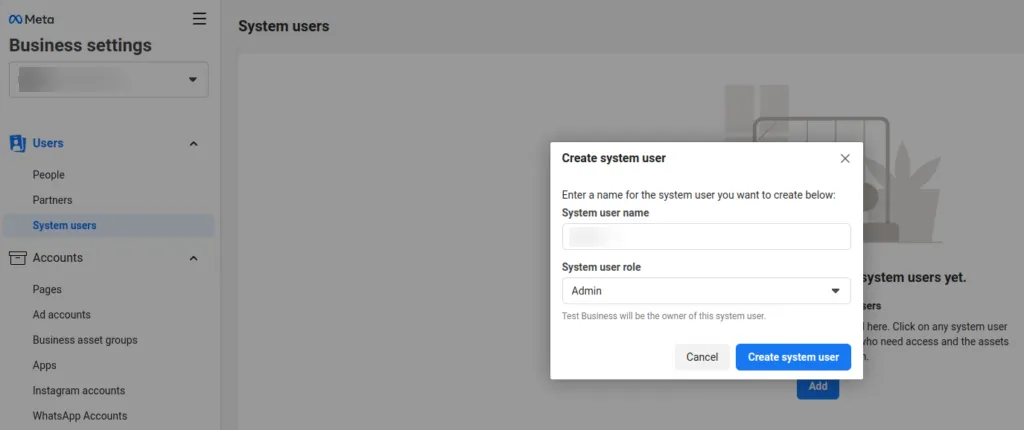Open the business account selector dropdown
The width and height of the screenshot is (1024, 430).
tap(108, 80)
